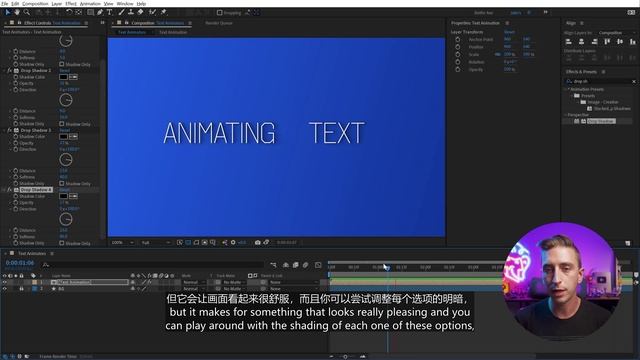
Task: Select the Clone Stamp tool
Action: click(x=131, y=12)
